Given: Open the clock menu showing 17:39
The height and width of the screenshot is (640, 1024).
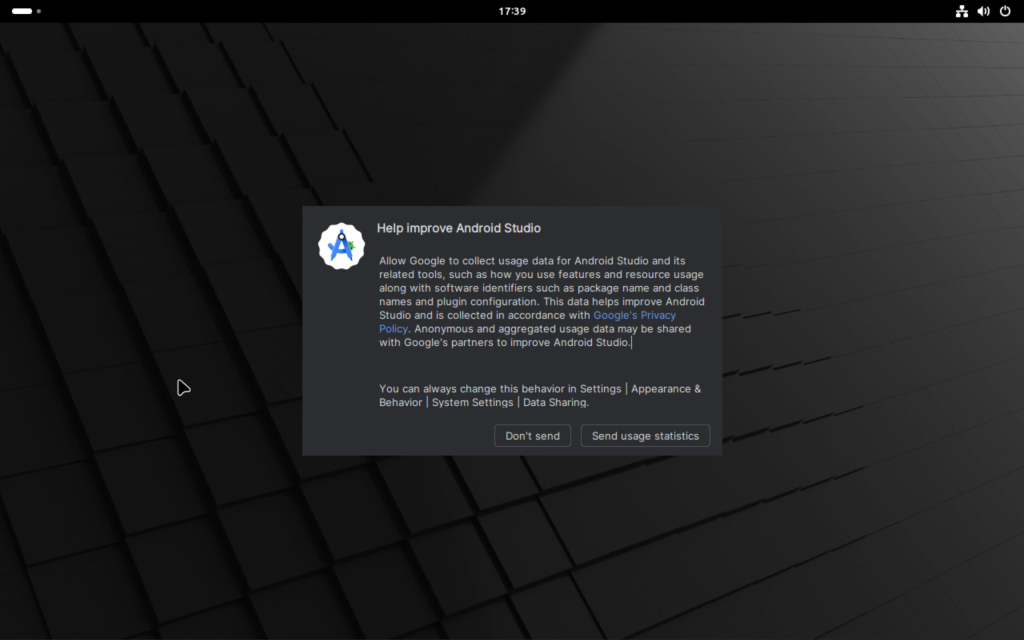Looking at the screenshot, I should point(511,11).
